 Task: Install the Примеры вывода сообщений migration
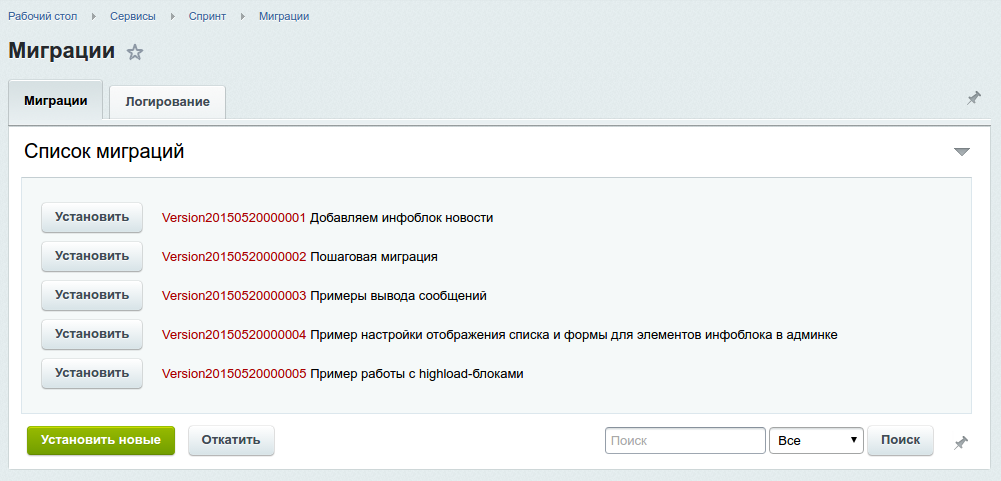click(x=92, y=295)
